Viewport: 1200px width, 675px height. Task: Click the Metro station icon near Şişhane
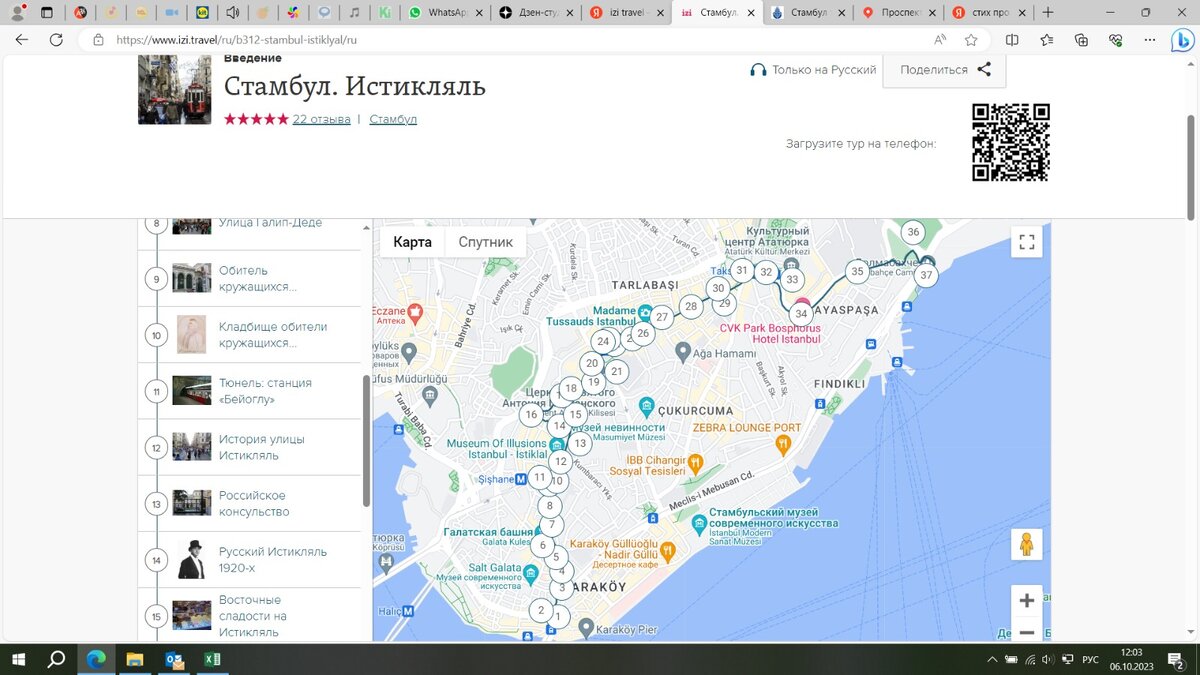(x=521, y=479)
